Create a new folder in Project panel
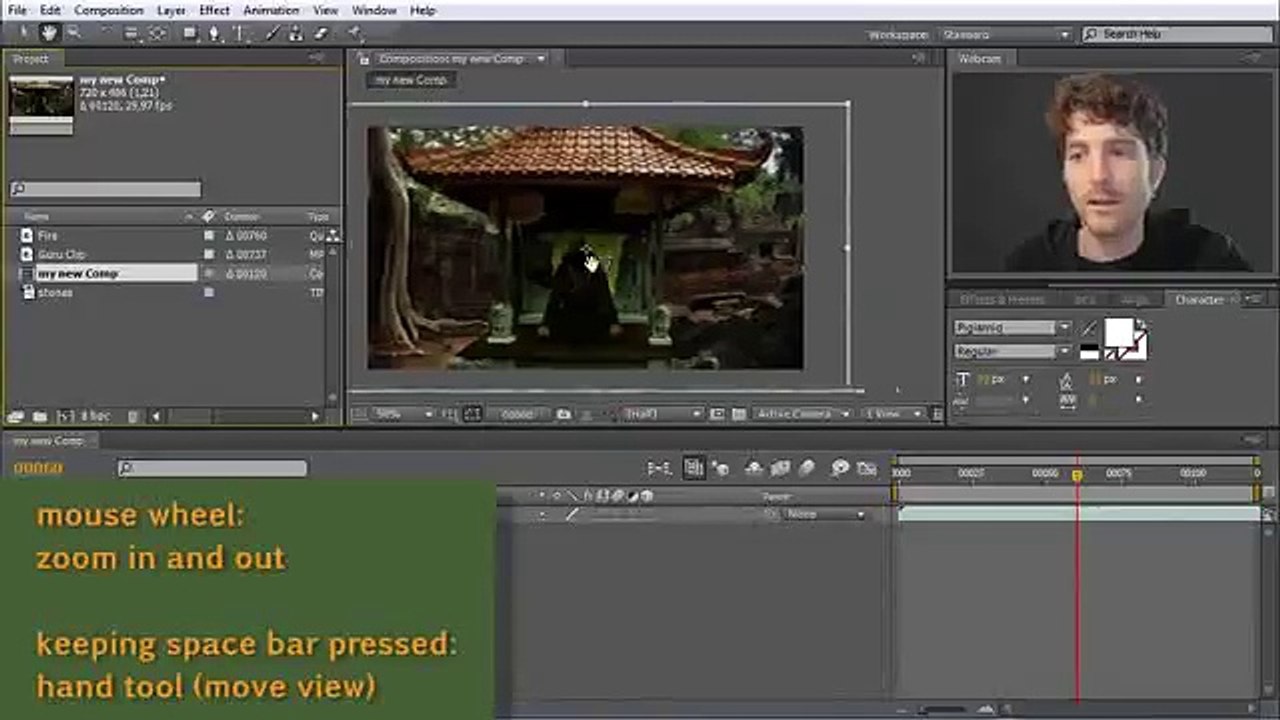This screenshot has width=1280, height=720. pyautogui.click(x=40, y=416)
